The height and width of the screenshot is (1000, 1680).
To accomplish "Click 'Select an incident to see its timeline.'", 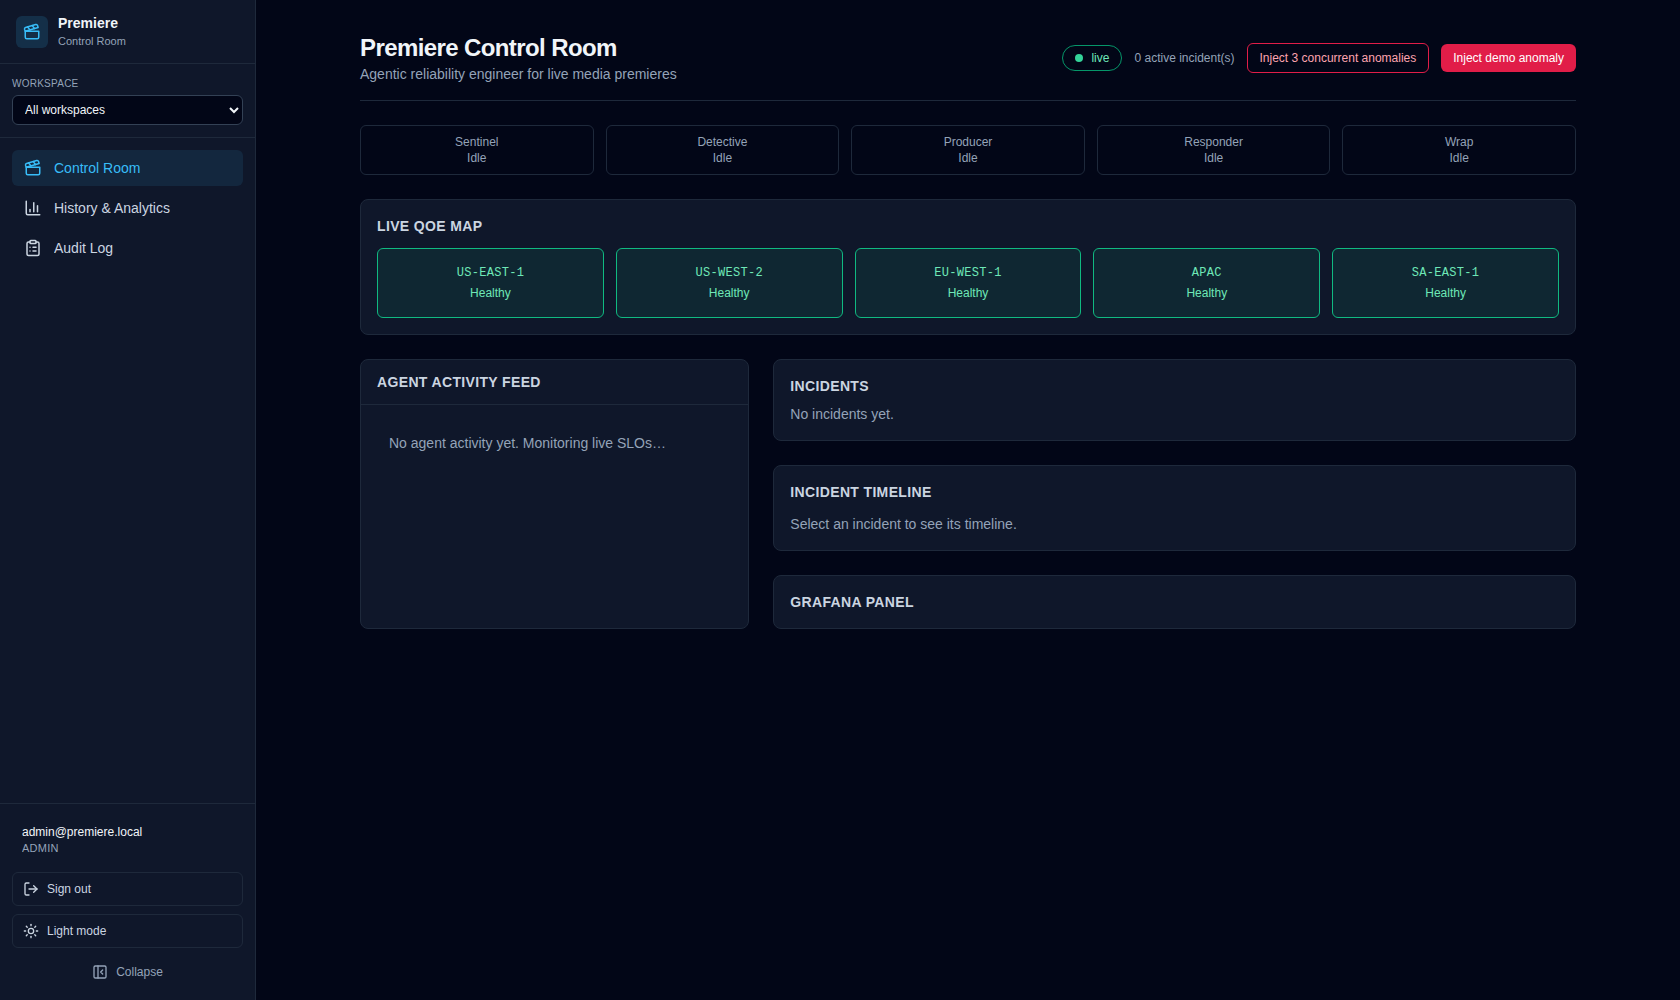I will pos(903,524).
